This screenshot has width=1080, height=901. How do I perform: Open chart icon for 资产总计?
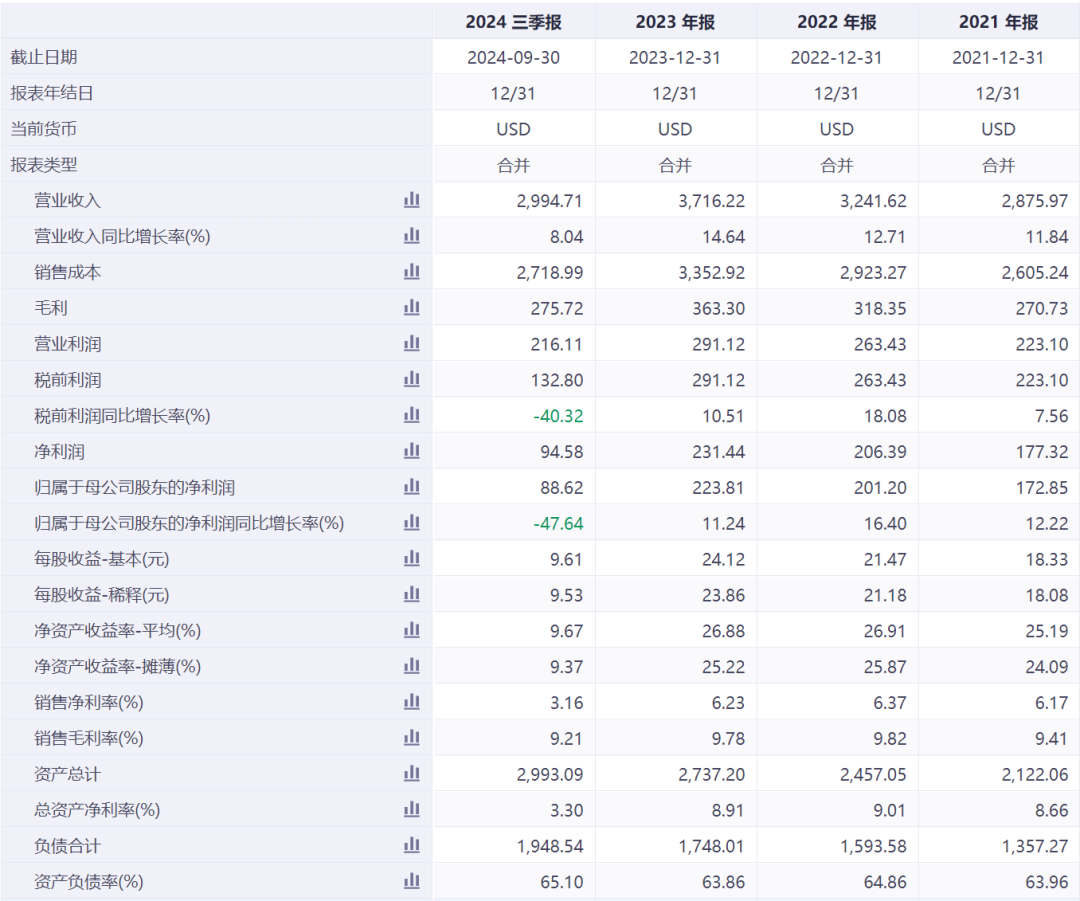pyautogui.click(x=411, y=774)
